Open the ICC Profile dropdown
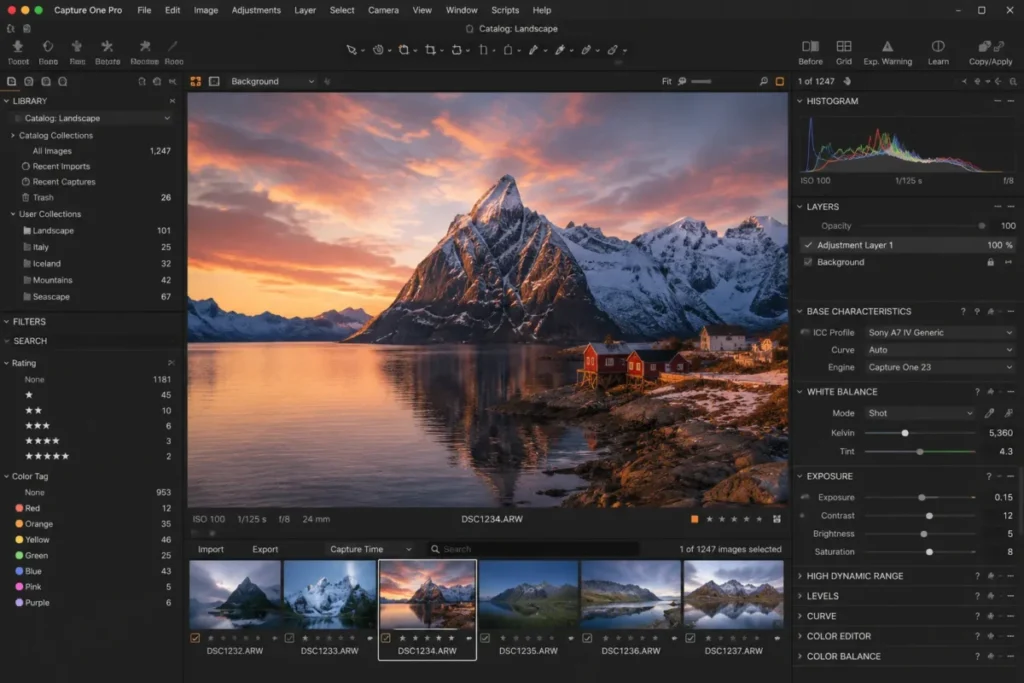The image size is (1024, 683). click(940, 332)
